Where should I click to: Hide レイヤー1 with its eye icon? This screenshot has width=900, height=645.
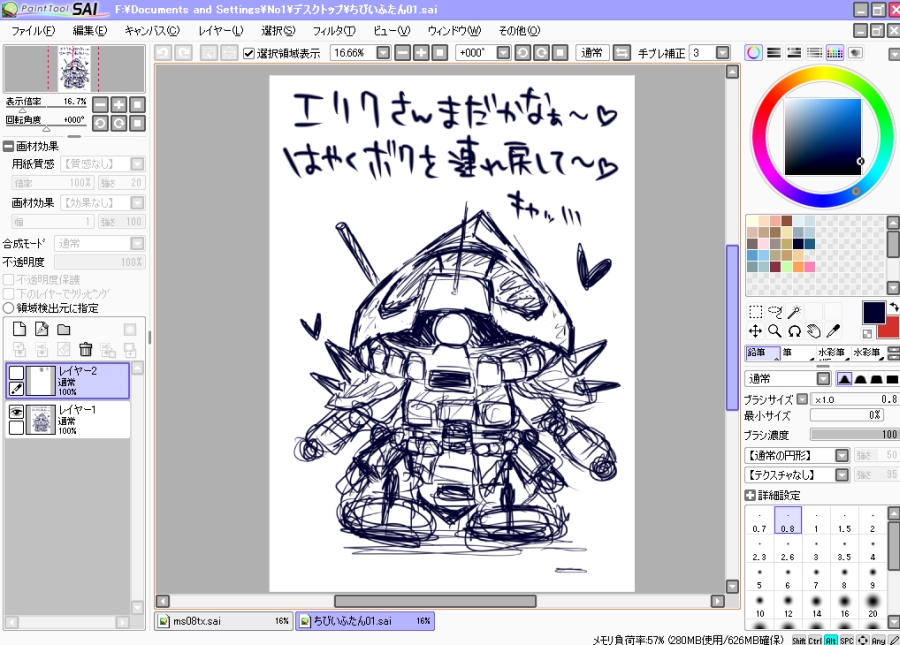click(x=16, y=412)
